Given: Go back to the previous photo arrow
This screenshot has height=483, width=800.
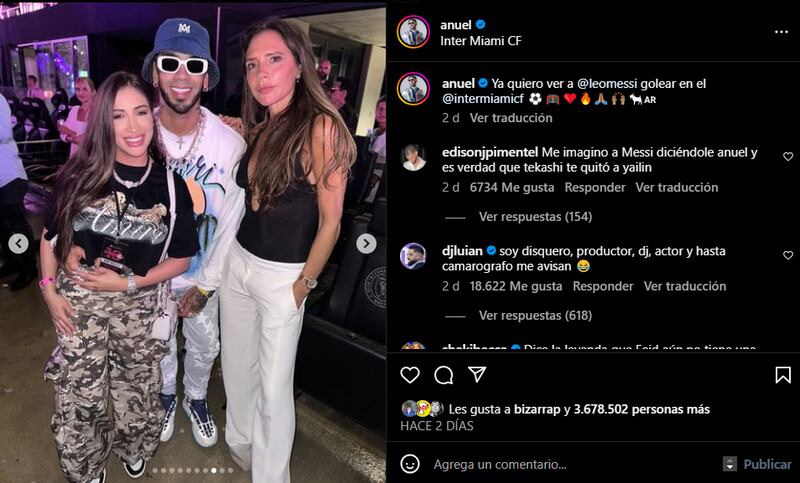Looking at the screenshot, I should tap(18, 244).
